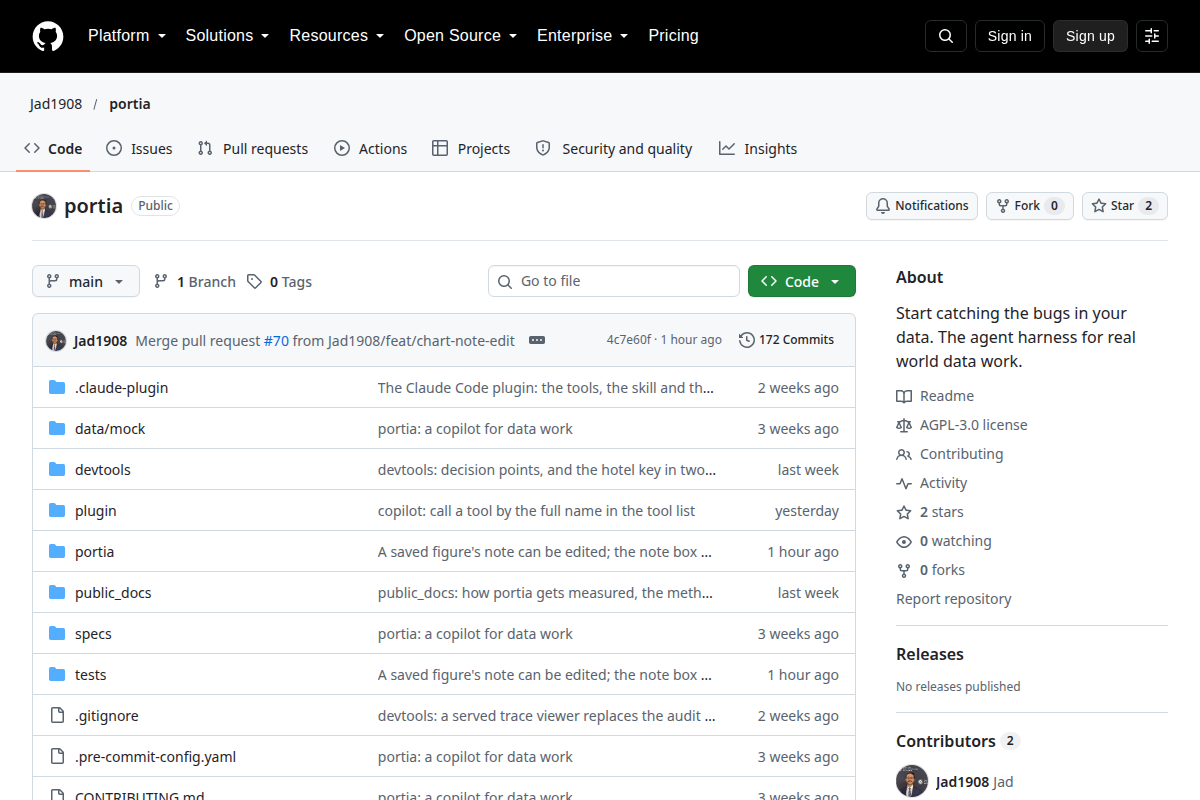Click the file icon beside .gitignore

pyautogui.click(x=57, y=716)
